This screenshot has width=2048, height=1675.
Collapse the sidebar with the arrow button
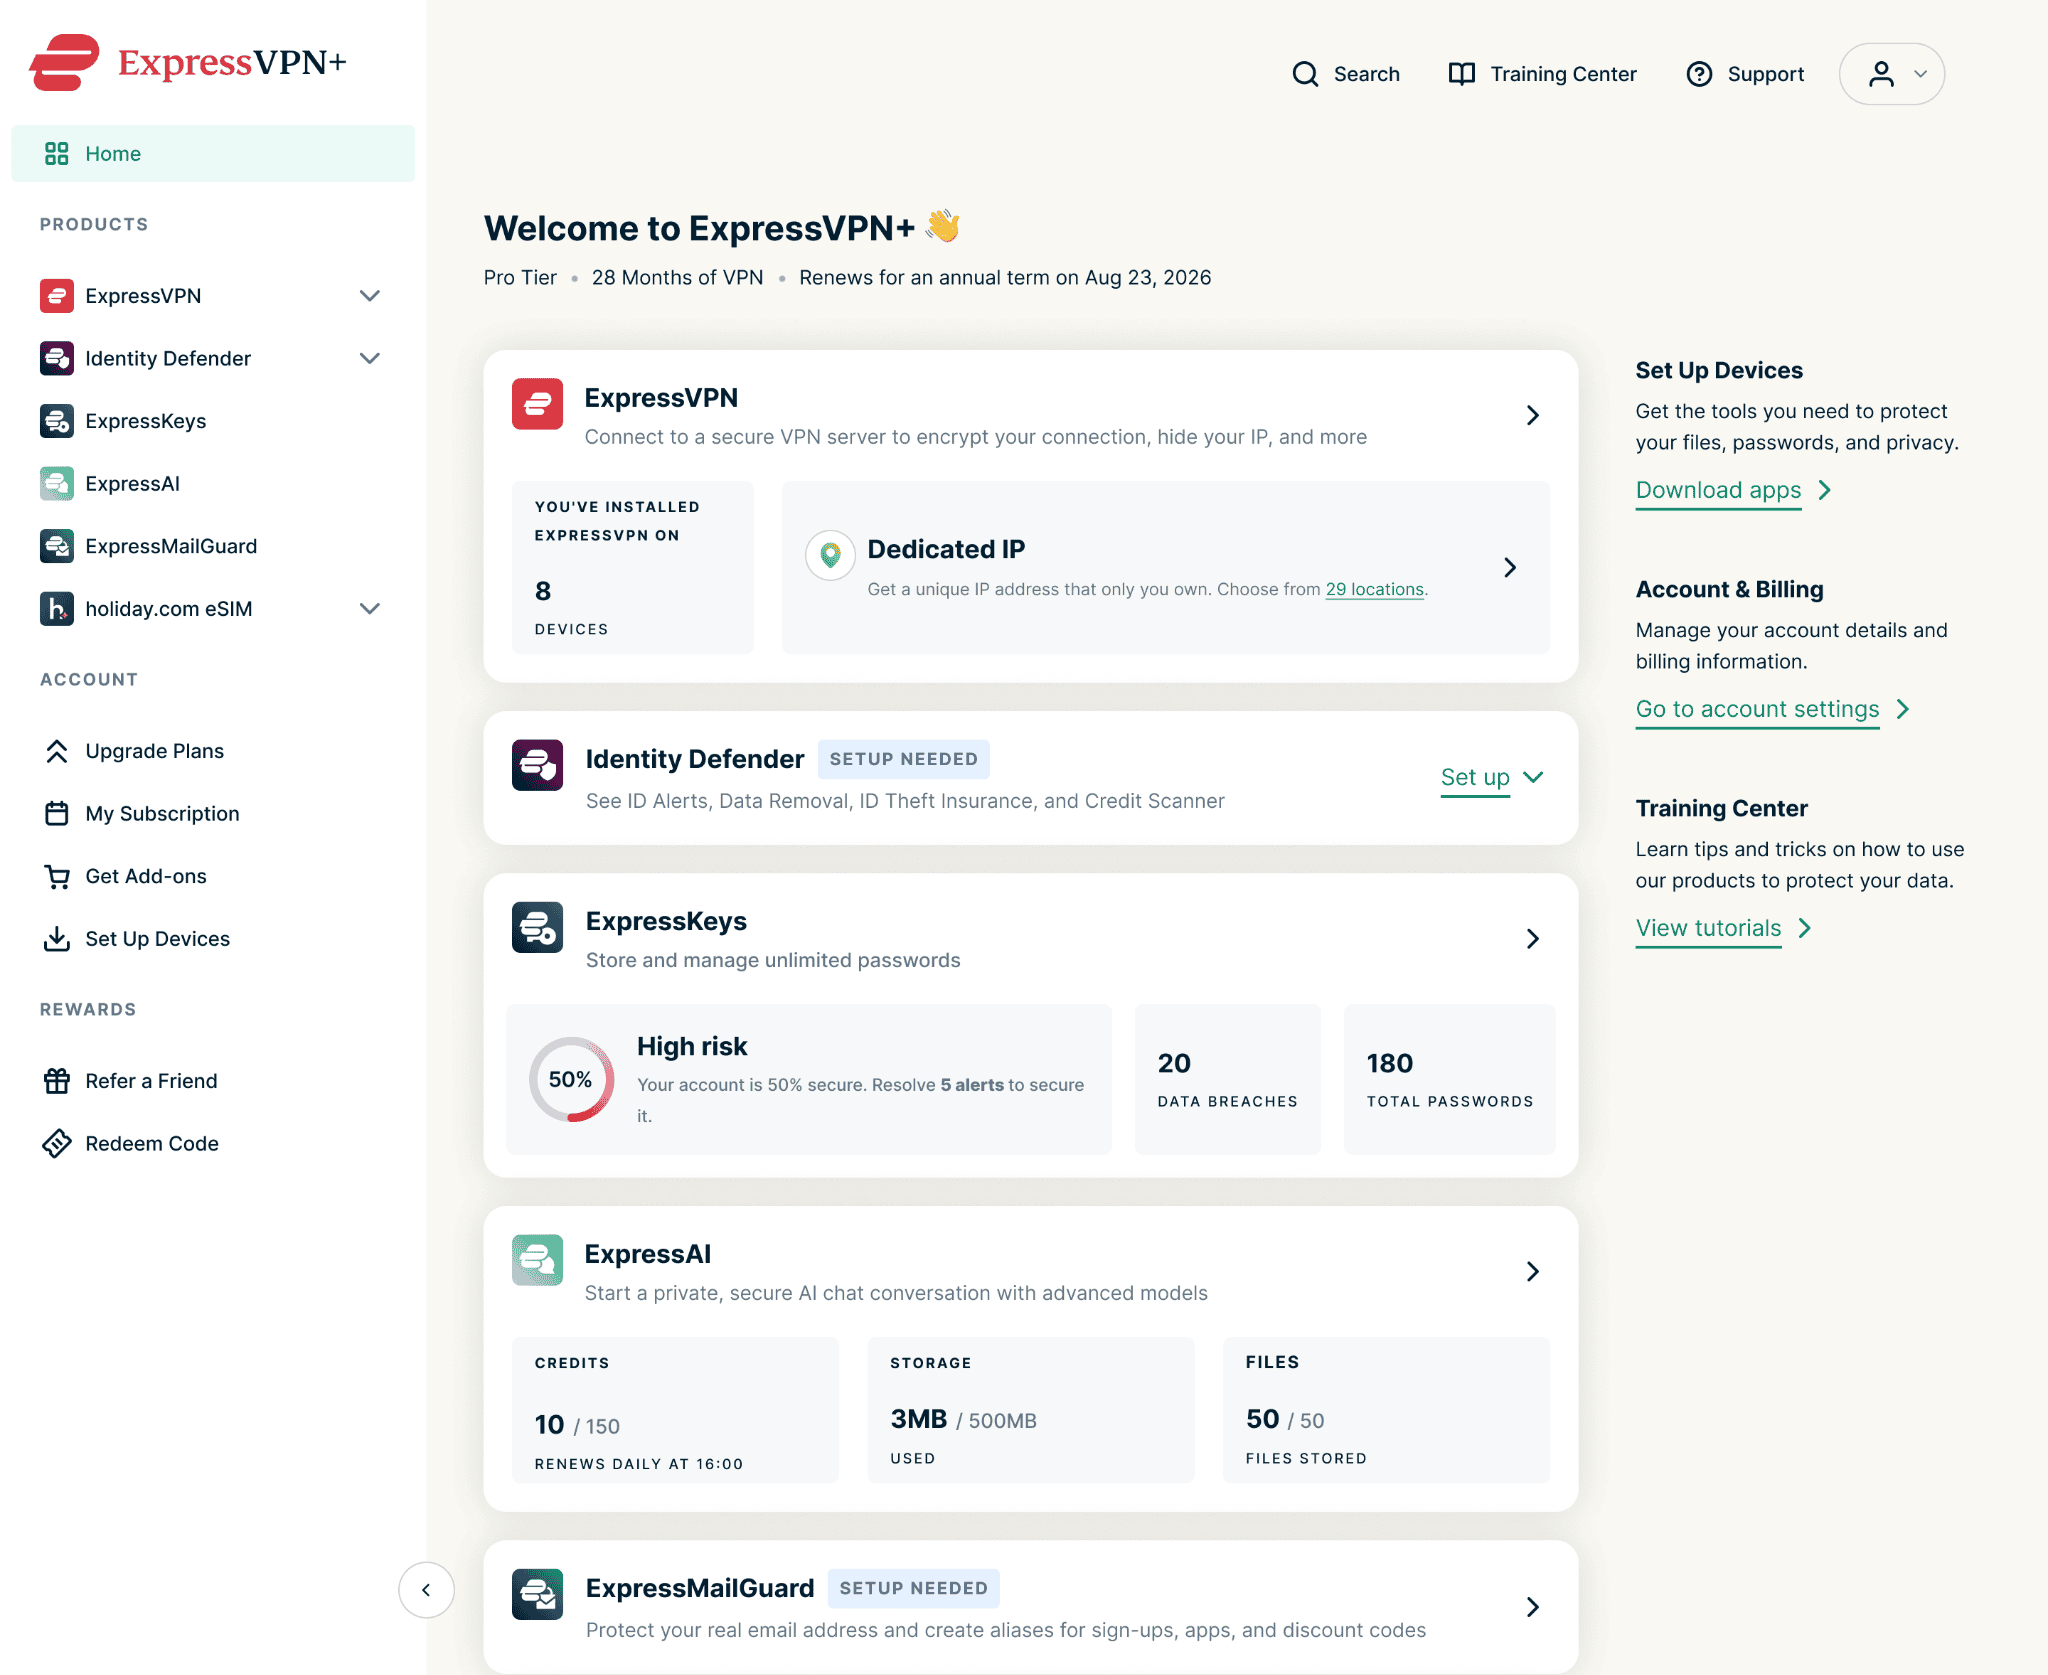point(426,1590)
